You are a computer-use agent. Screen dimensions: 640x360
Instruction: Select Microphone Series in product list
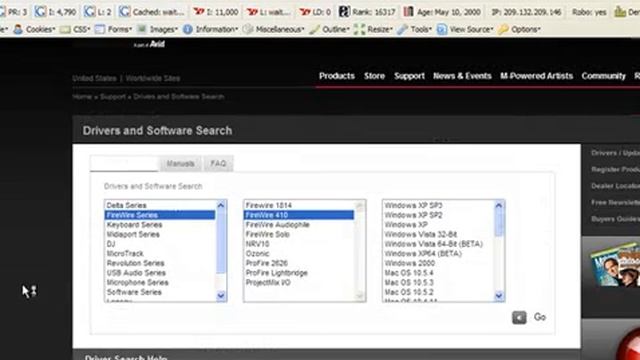(160, 282)
